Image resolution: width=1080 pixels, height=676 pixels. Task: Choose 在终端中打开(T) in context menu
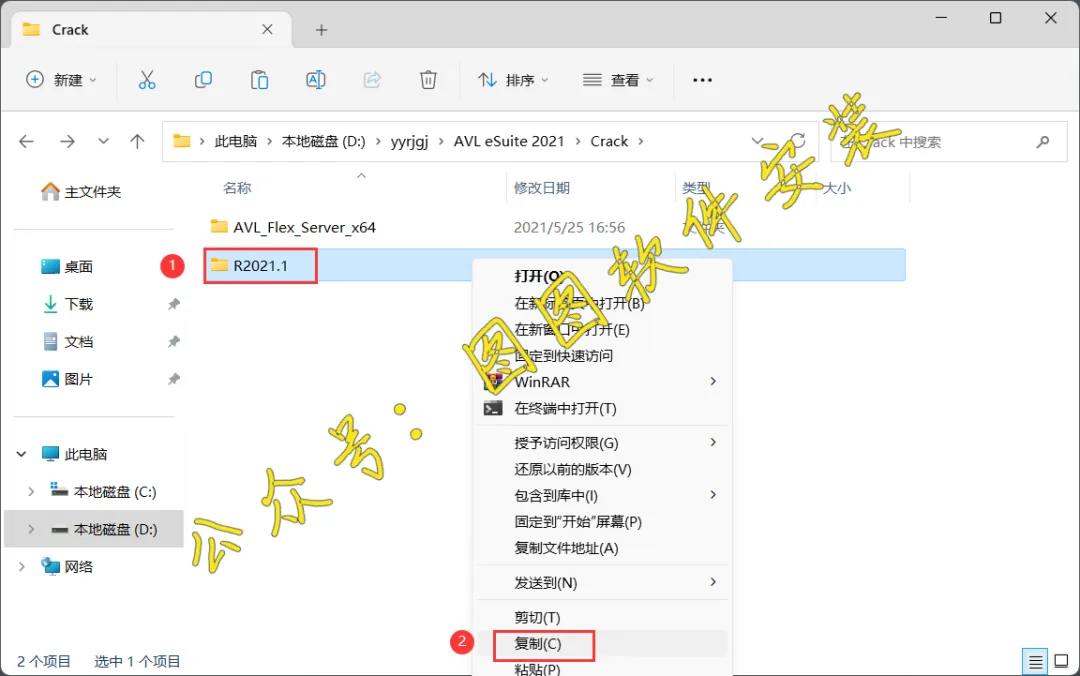tap(603, 408)
